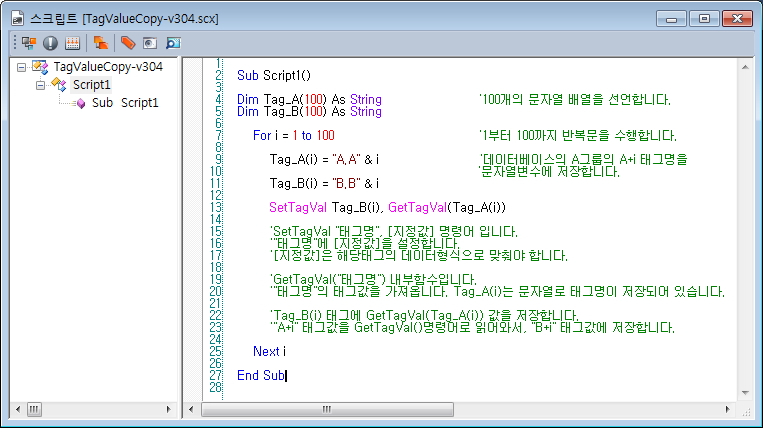Click the camera toolbar icon
763x428 pixels.
tap(150, 43)
